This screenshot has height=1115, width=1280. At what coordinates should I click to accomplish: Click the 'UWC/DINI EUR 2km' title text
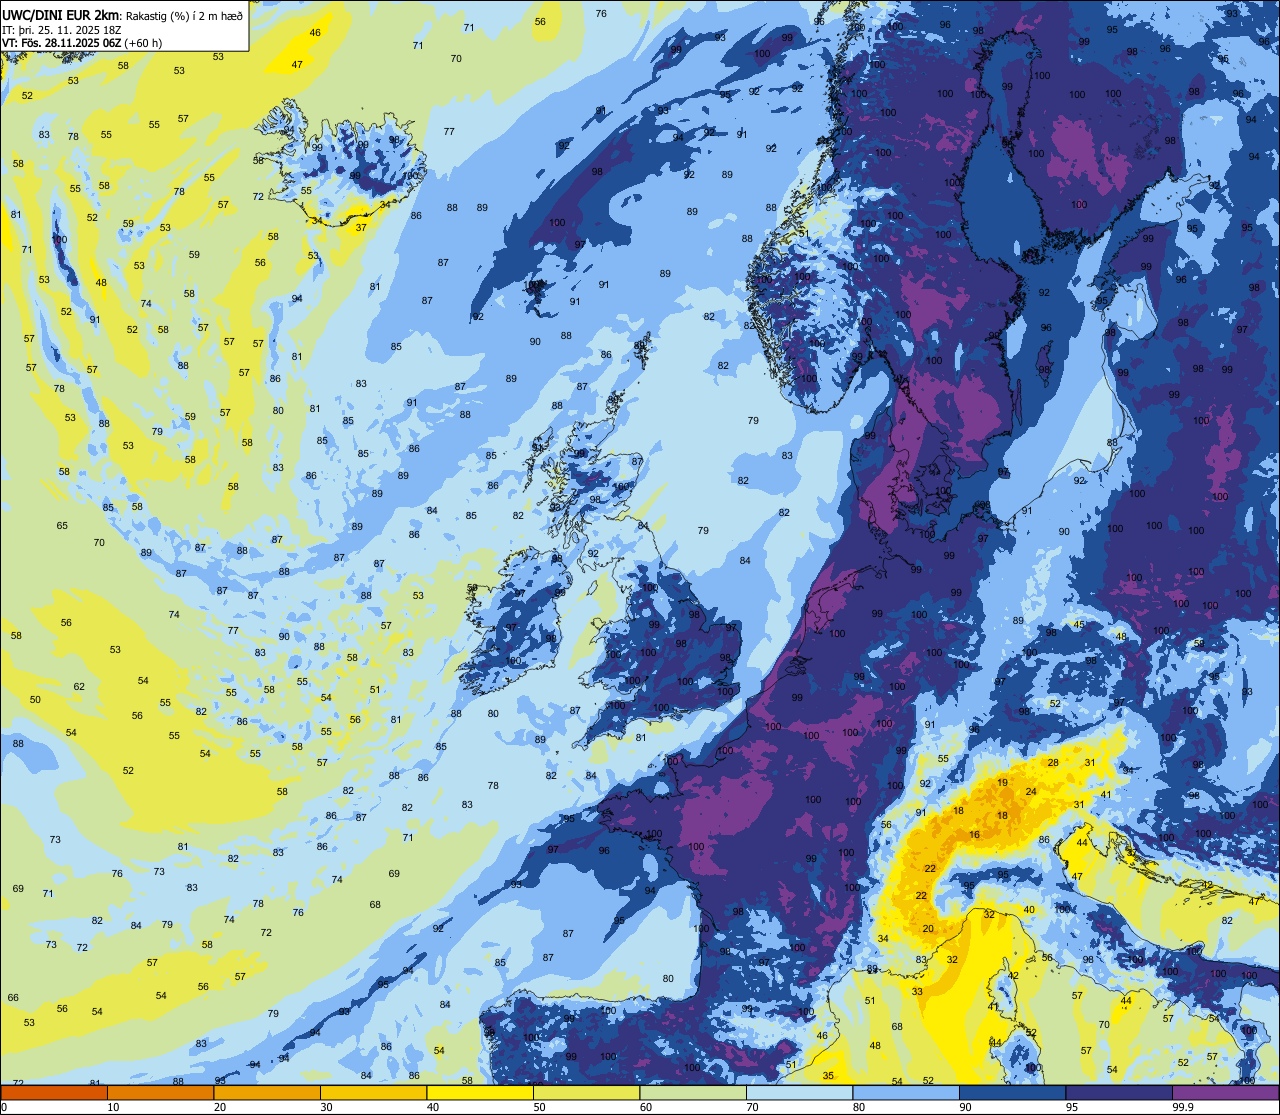point(61,14)
